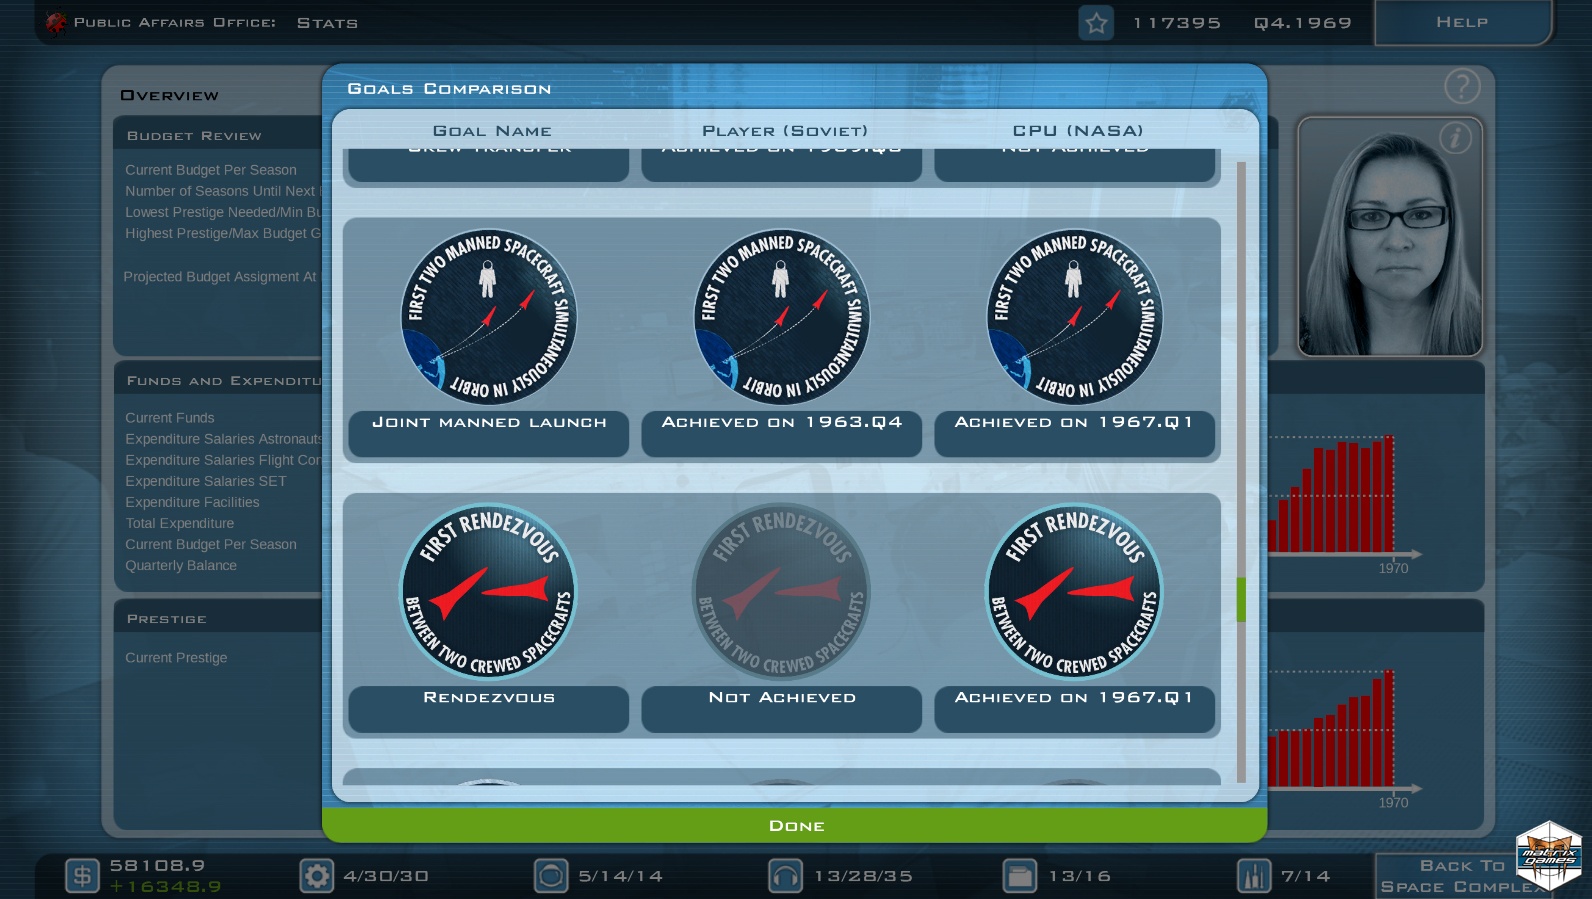Viewport: 1592px width, 899px height.
Task: Click the Player (Soviet) column header
Action: 785,131
